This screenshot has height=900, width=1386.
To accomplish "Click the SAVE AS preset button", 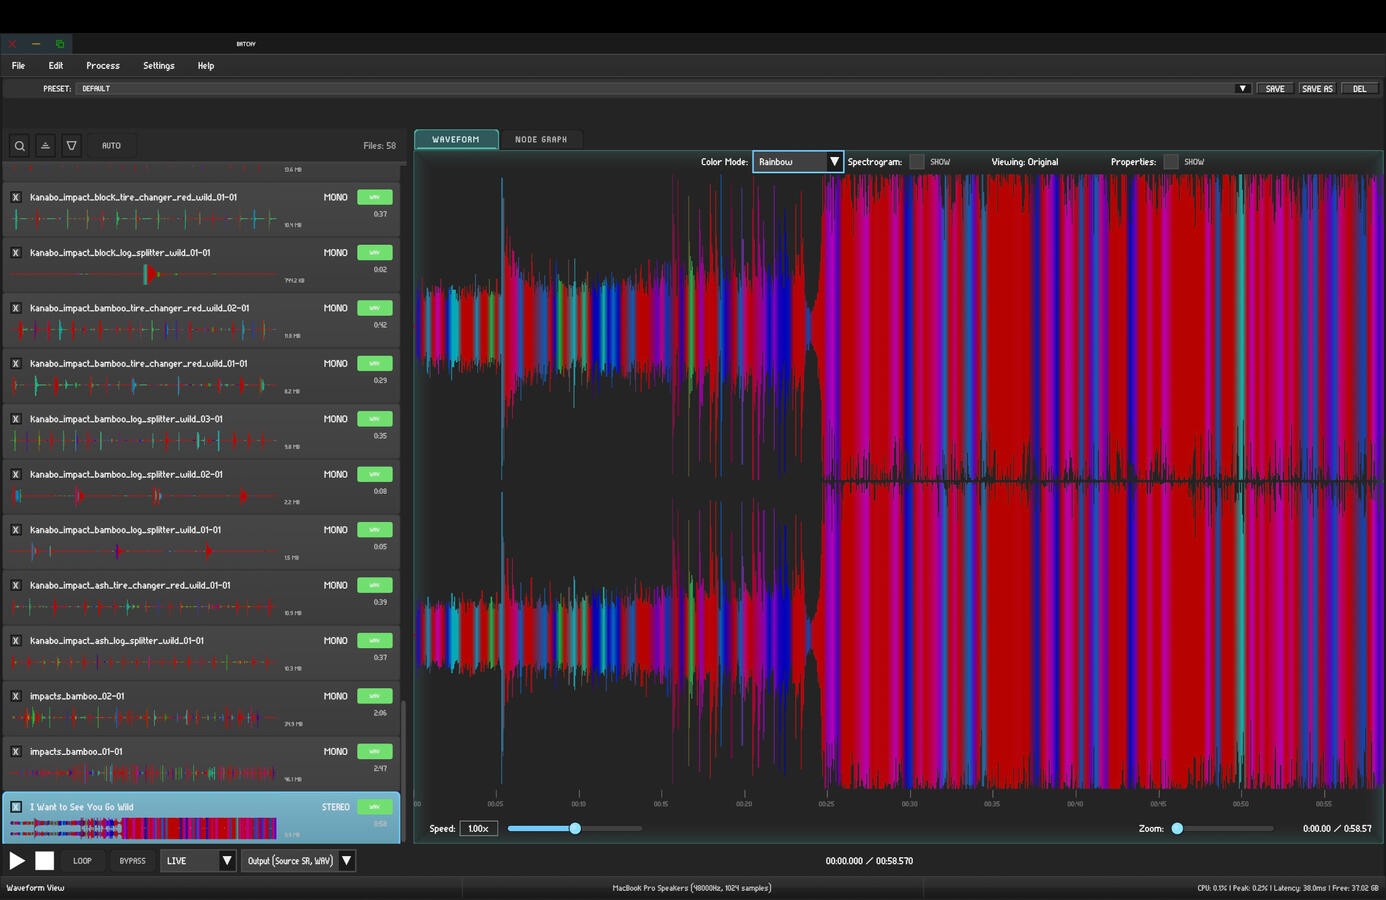I will [x=1316, y=89].
